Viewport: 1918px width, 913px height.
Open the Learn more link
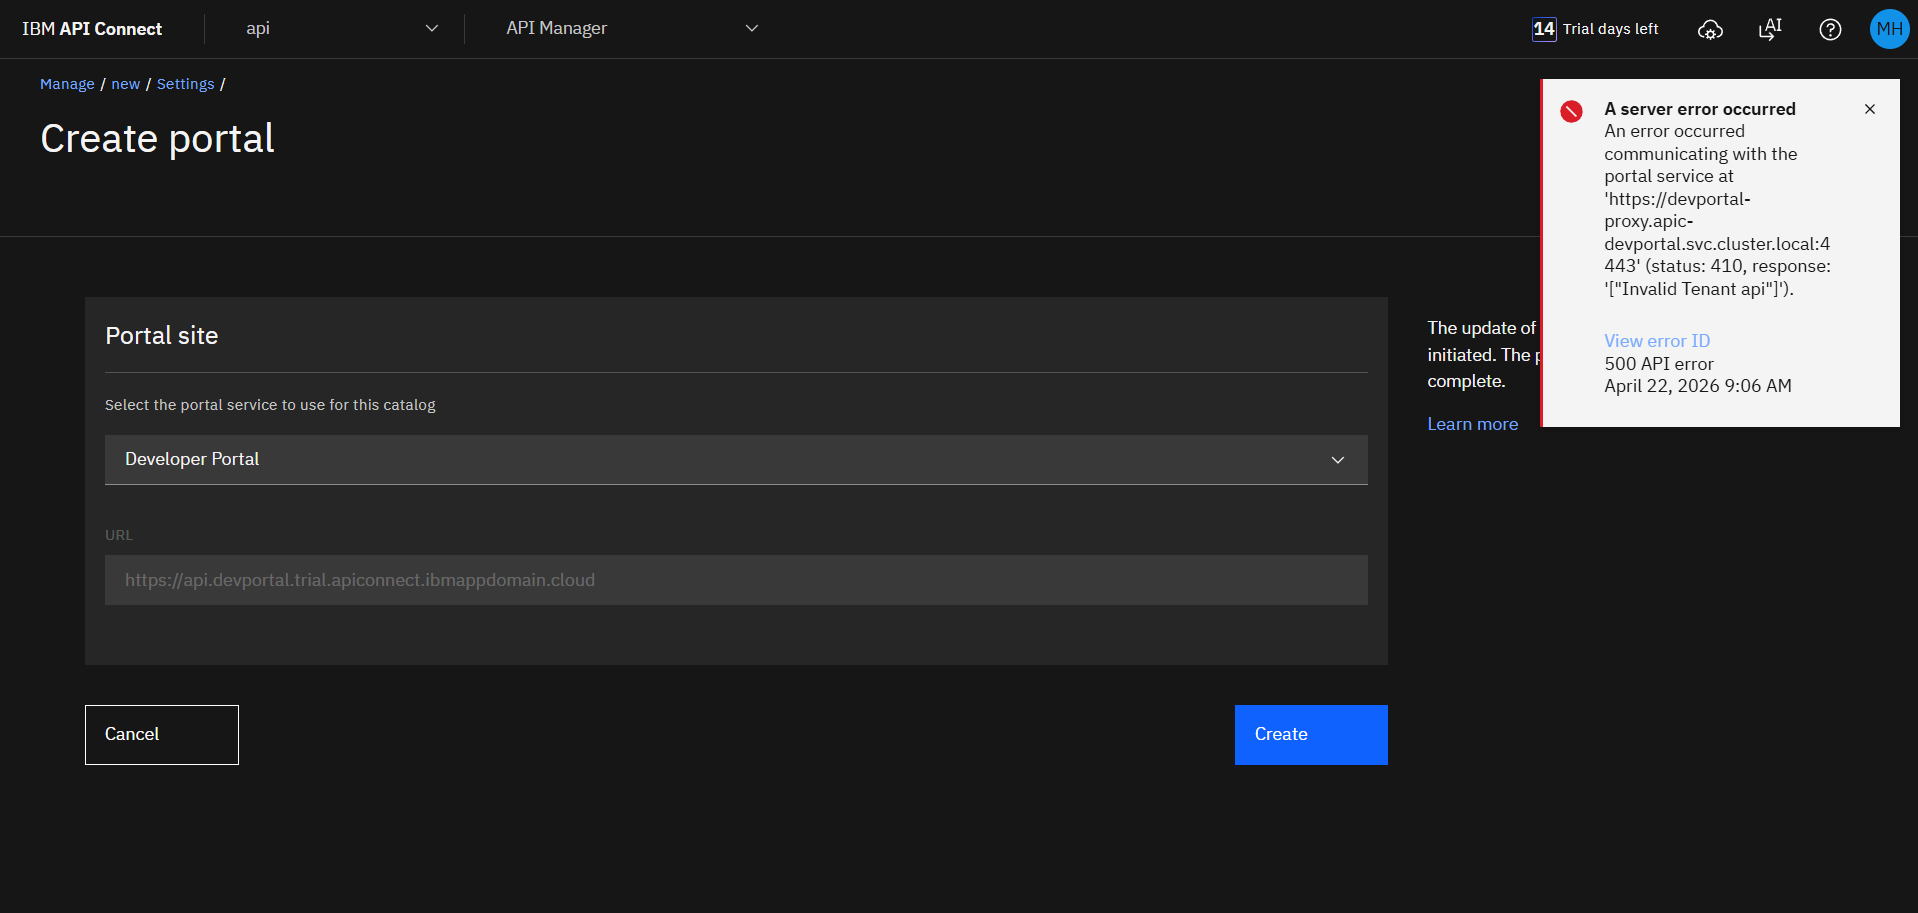1472,424
